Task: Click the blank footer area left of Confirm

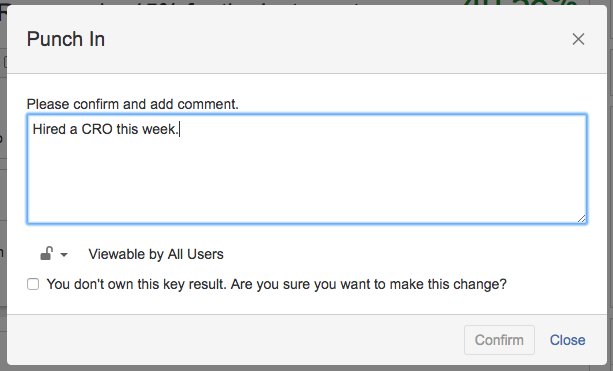Action: (x=235, y=340)
